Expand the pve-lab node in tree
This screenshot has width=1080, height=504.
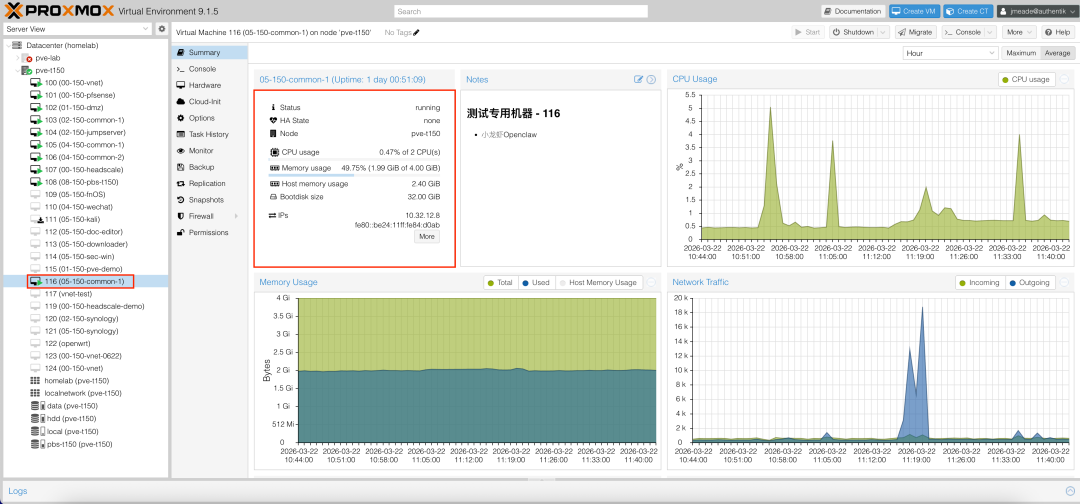point(17,58)
